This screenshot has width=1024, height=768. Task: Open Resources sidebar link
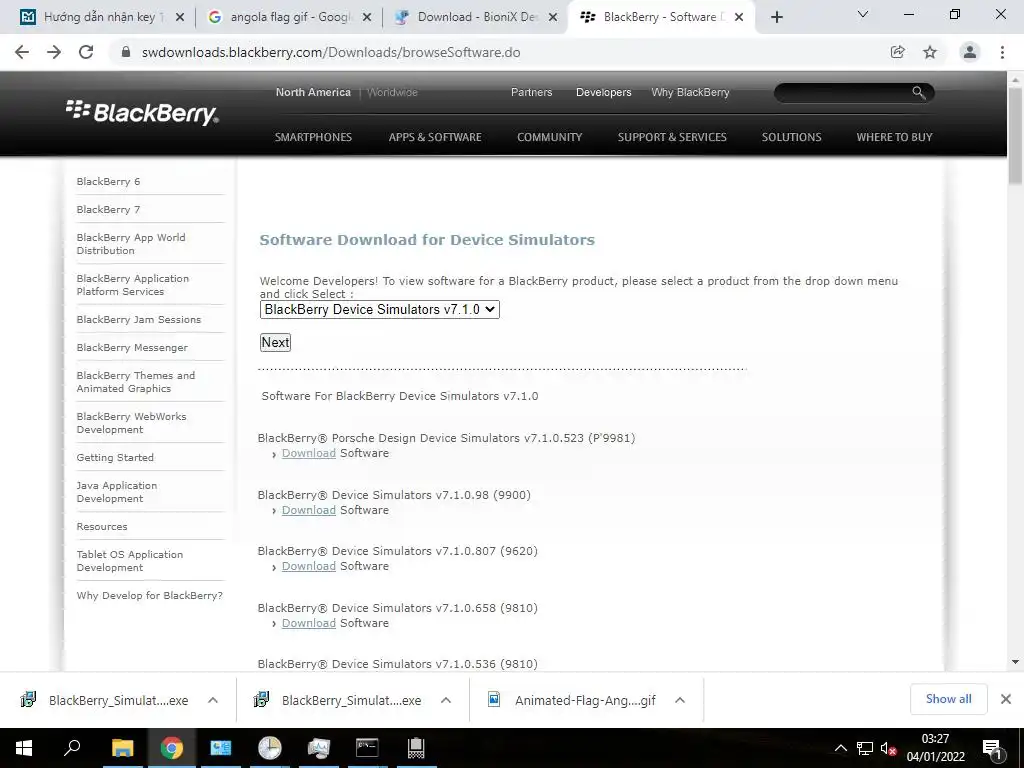click(102, 526)
